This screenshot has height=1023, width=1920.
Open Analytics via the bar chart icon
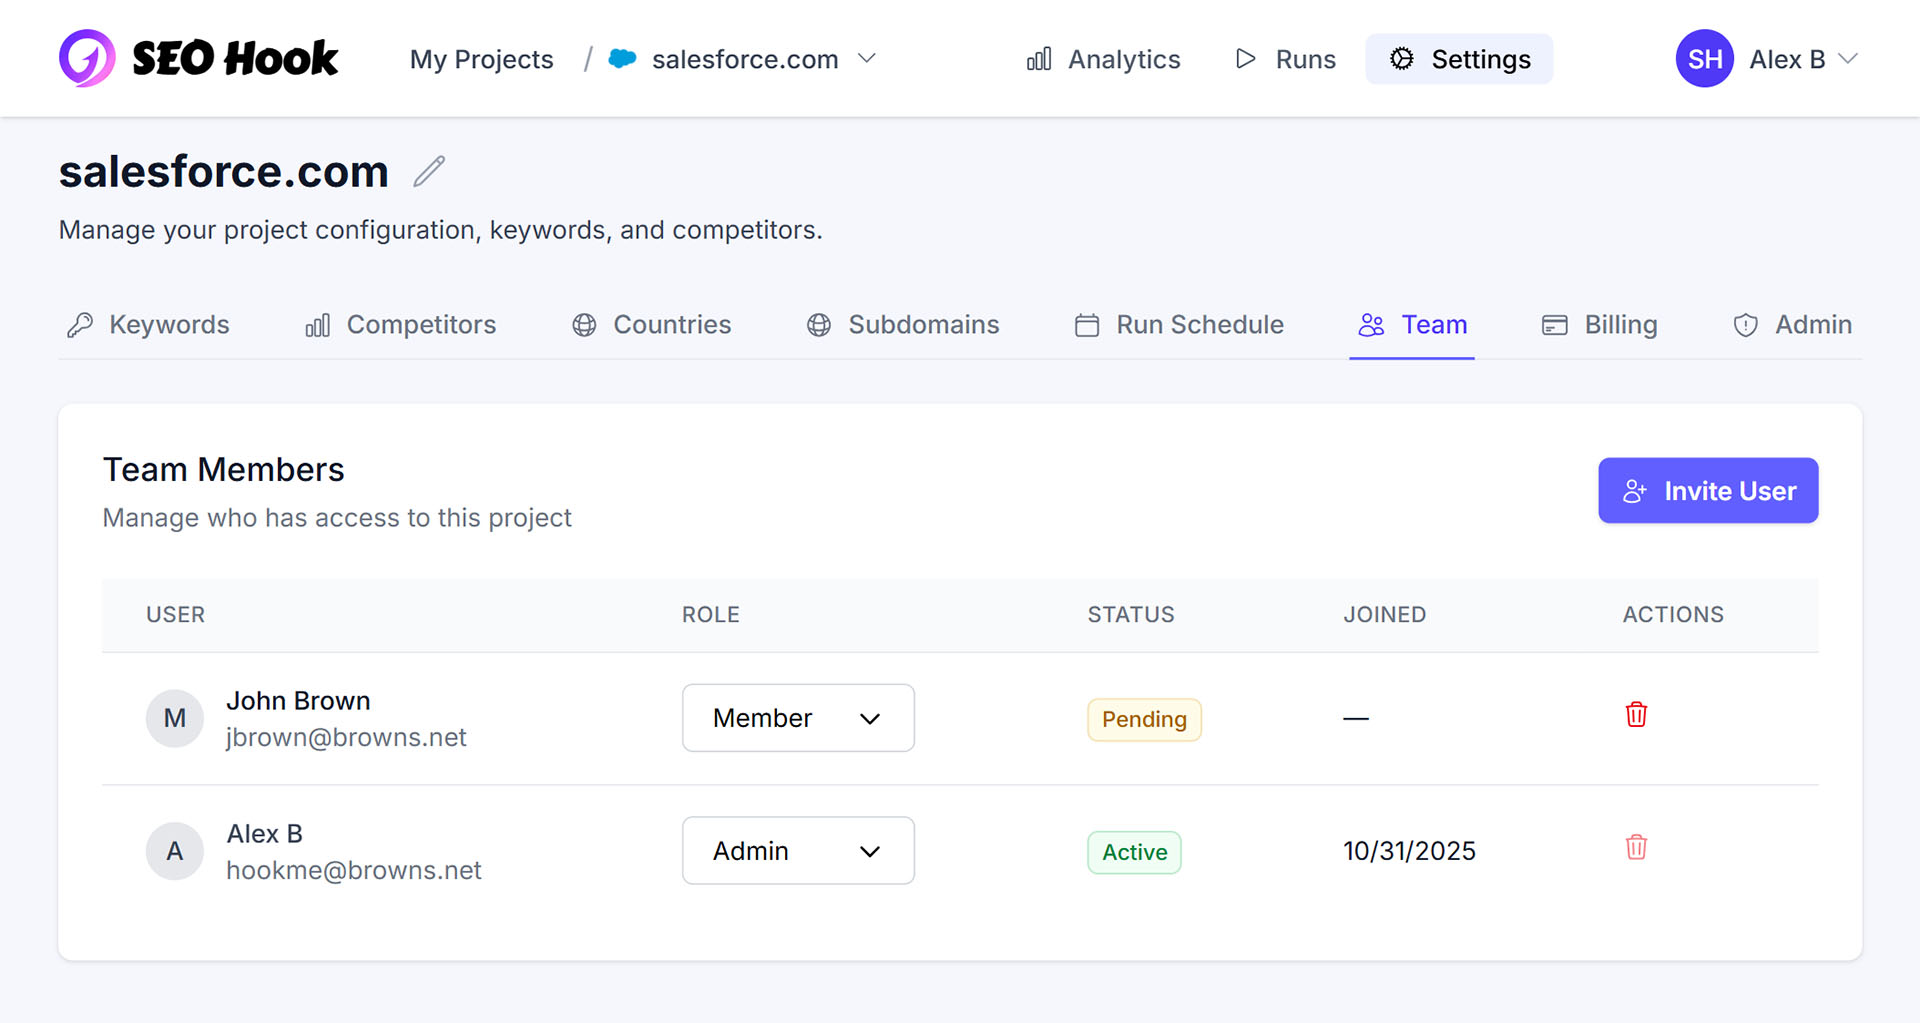pos(1038,59)
